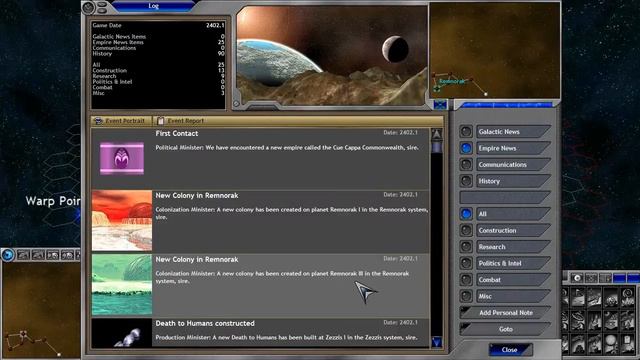Close the Log window with Close
Viewport: 640px width, 360px height.
pyautogui.click(x=510, y=350)
